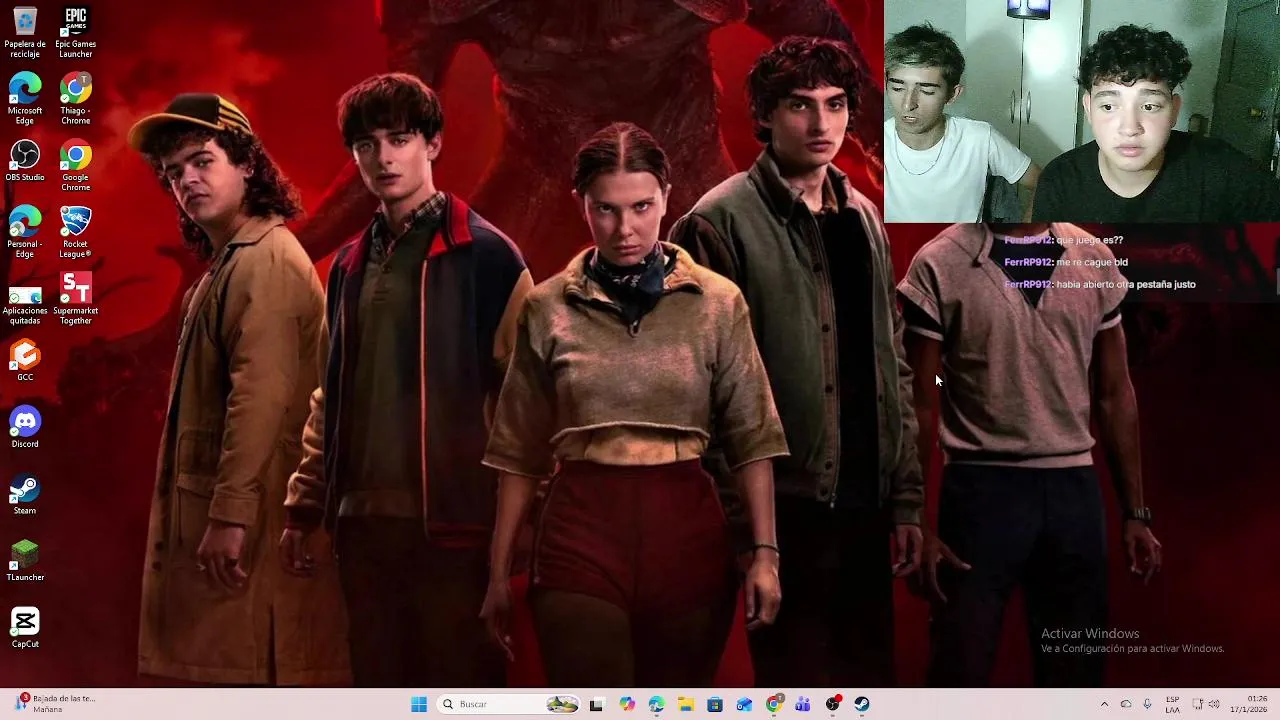Viewport: 1280px width, 720px height.
Task: Launch the TLauncher desktop icon
Action: [25, 561]
